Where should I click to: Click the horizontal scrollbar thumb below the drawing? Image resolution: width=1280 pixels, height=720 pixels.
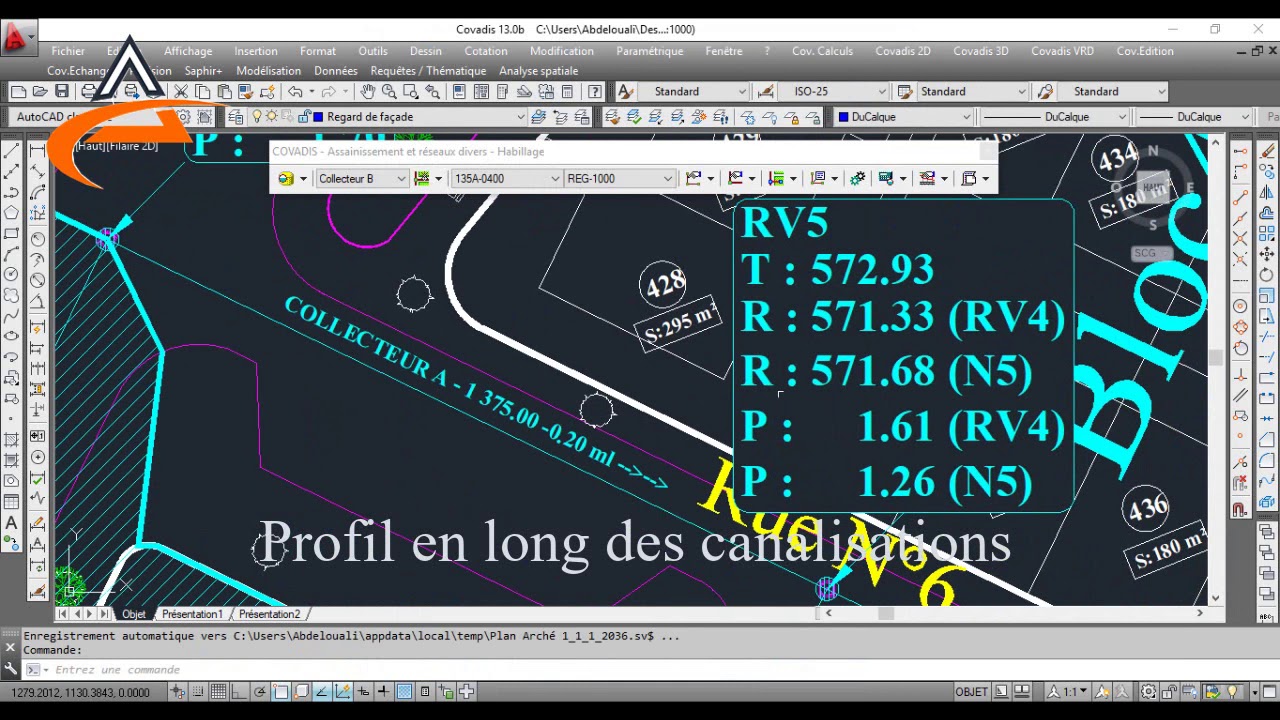click(886, 614)
